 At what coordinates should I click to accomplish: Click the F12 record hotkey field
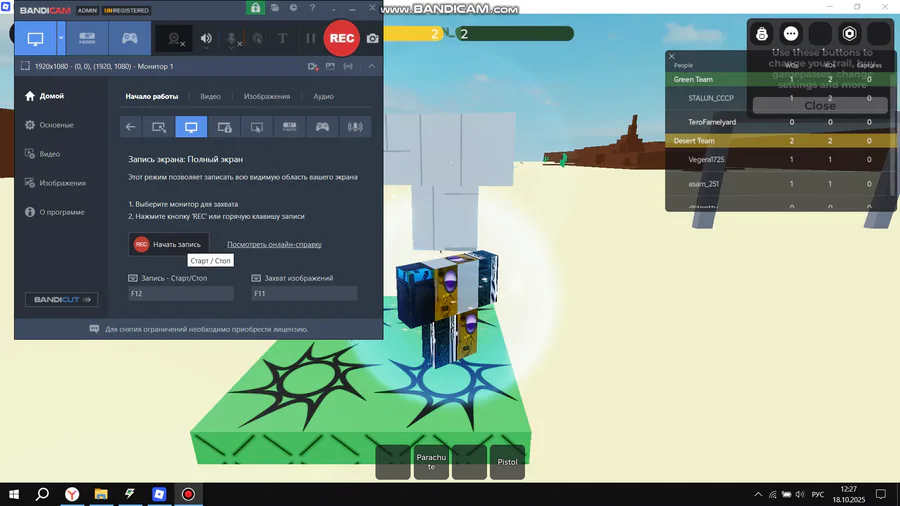(x=181, y=293)
